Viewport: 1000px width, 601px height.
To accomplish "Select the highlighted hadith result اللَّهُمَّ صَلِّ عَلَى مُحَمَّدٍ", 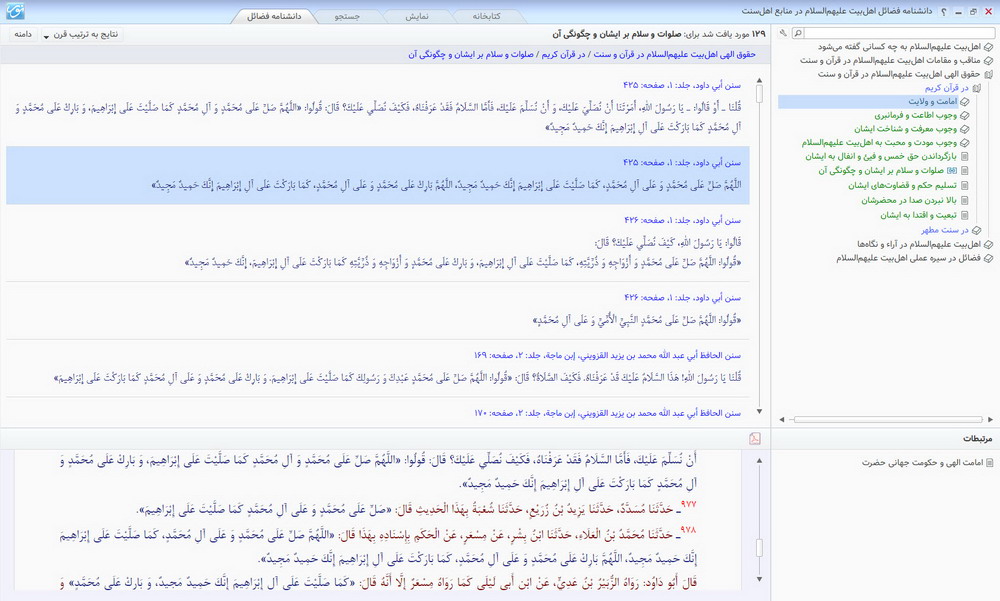I will click(378, 175).
